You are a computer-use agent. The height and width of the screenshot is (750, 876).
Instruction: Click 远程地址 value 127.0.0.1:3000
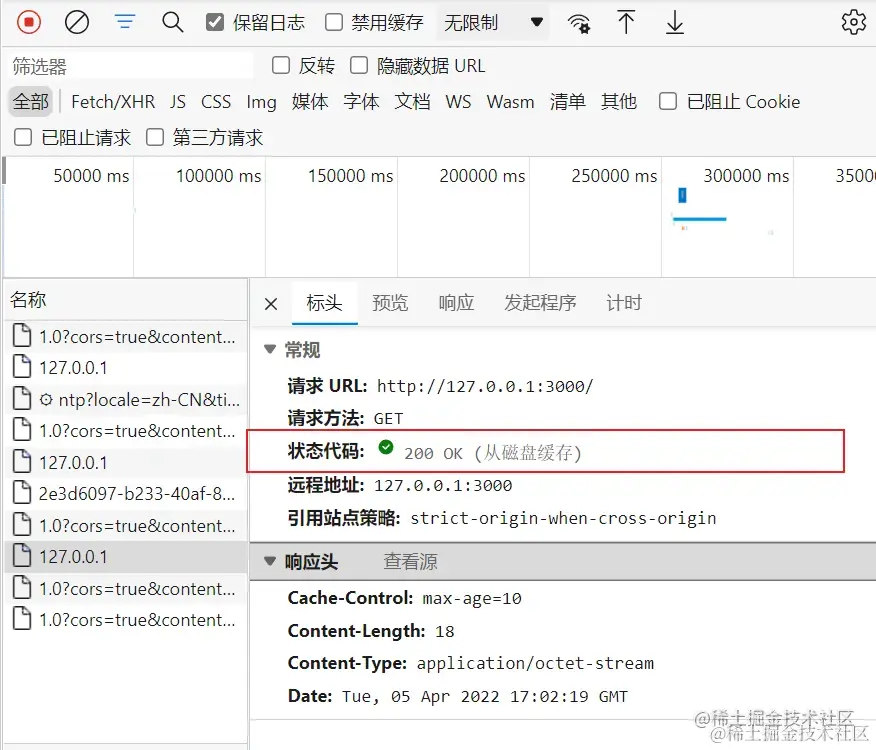[x=443, y=486]
